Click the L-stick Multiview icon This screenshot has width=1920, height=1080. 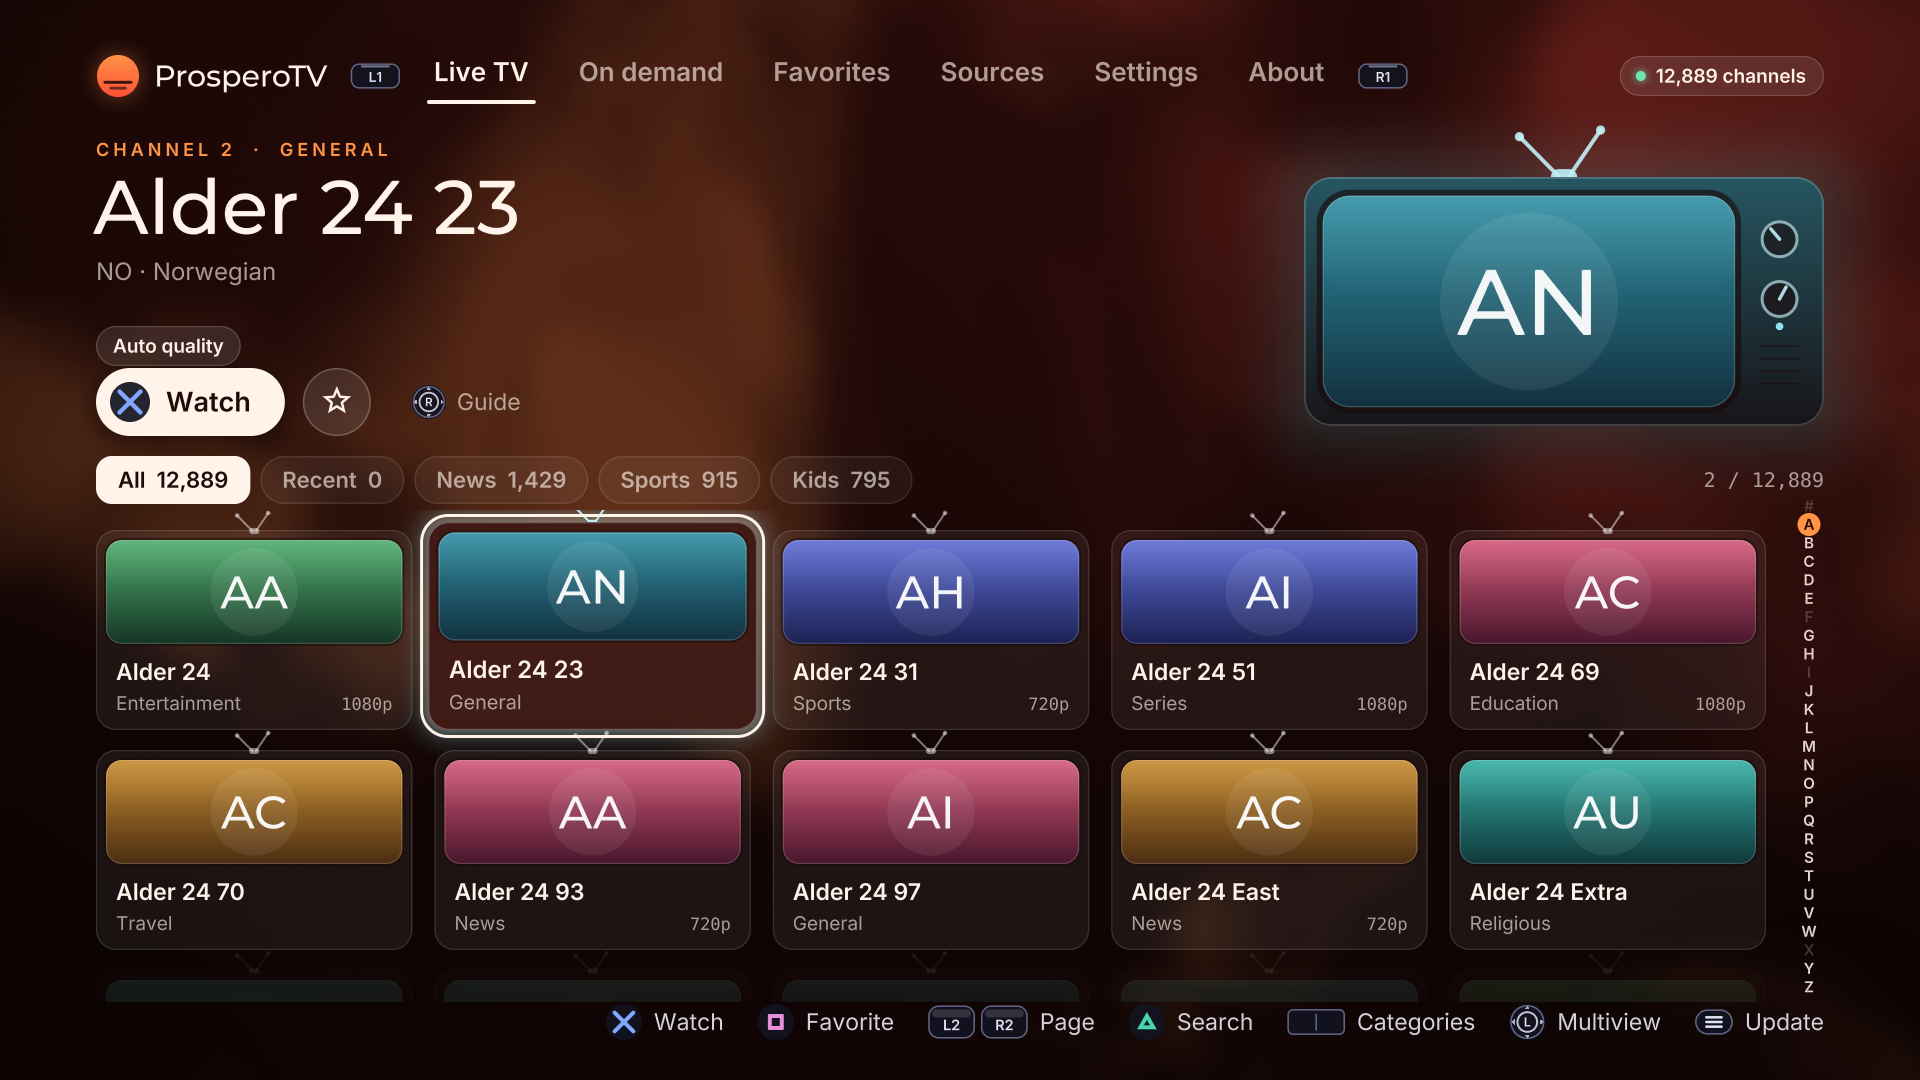(1527, 1022)
